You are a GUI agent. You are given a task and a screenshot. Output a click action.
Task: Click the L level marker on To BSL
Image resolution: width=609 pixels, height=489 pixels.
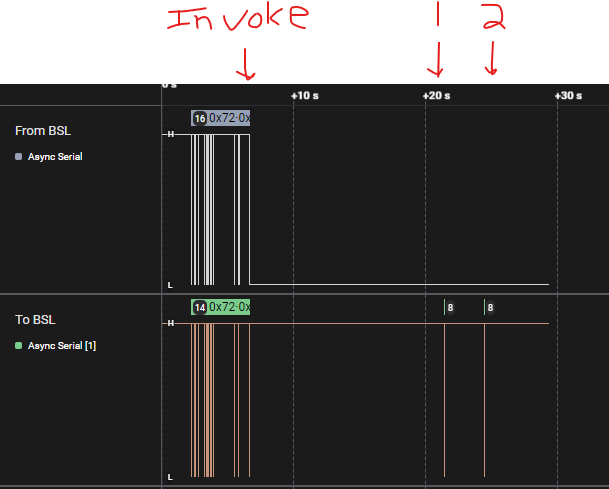pyautogui.click(x=170, y=477)
